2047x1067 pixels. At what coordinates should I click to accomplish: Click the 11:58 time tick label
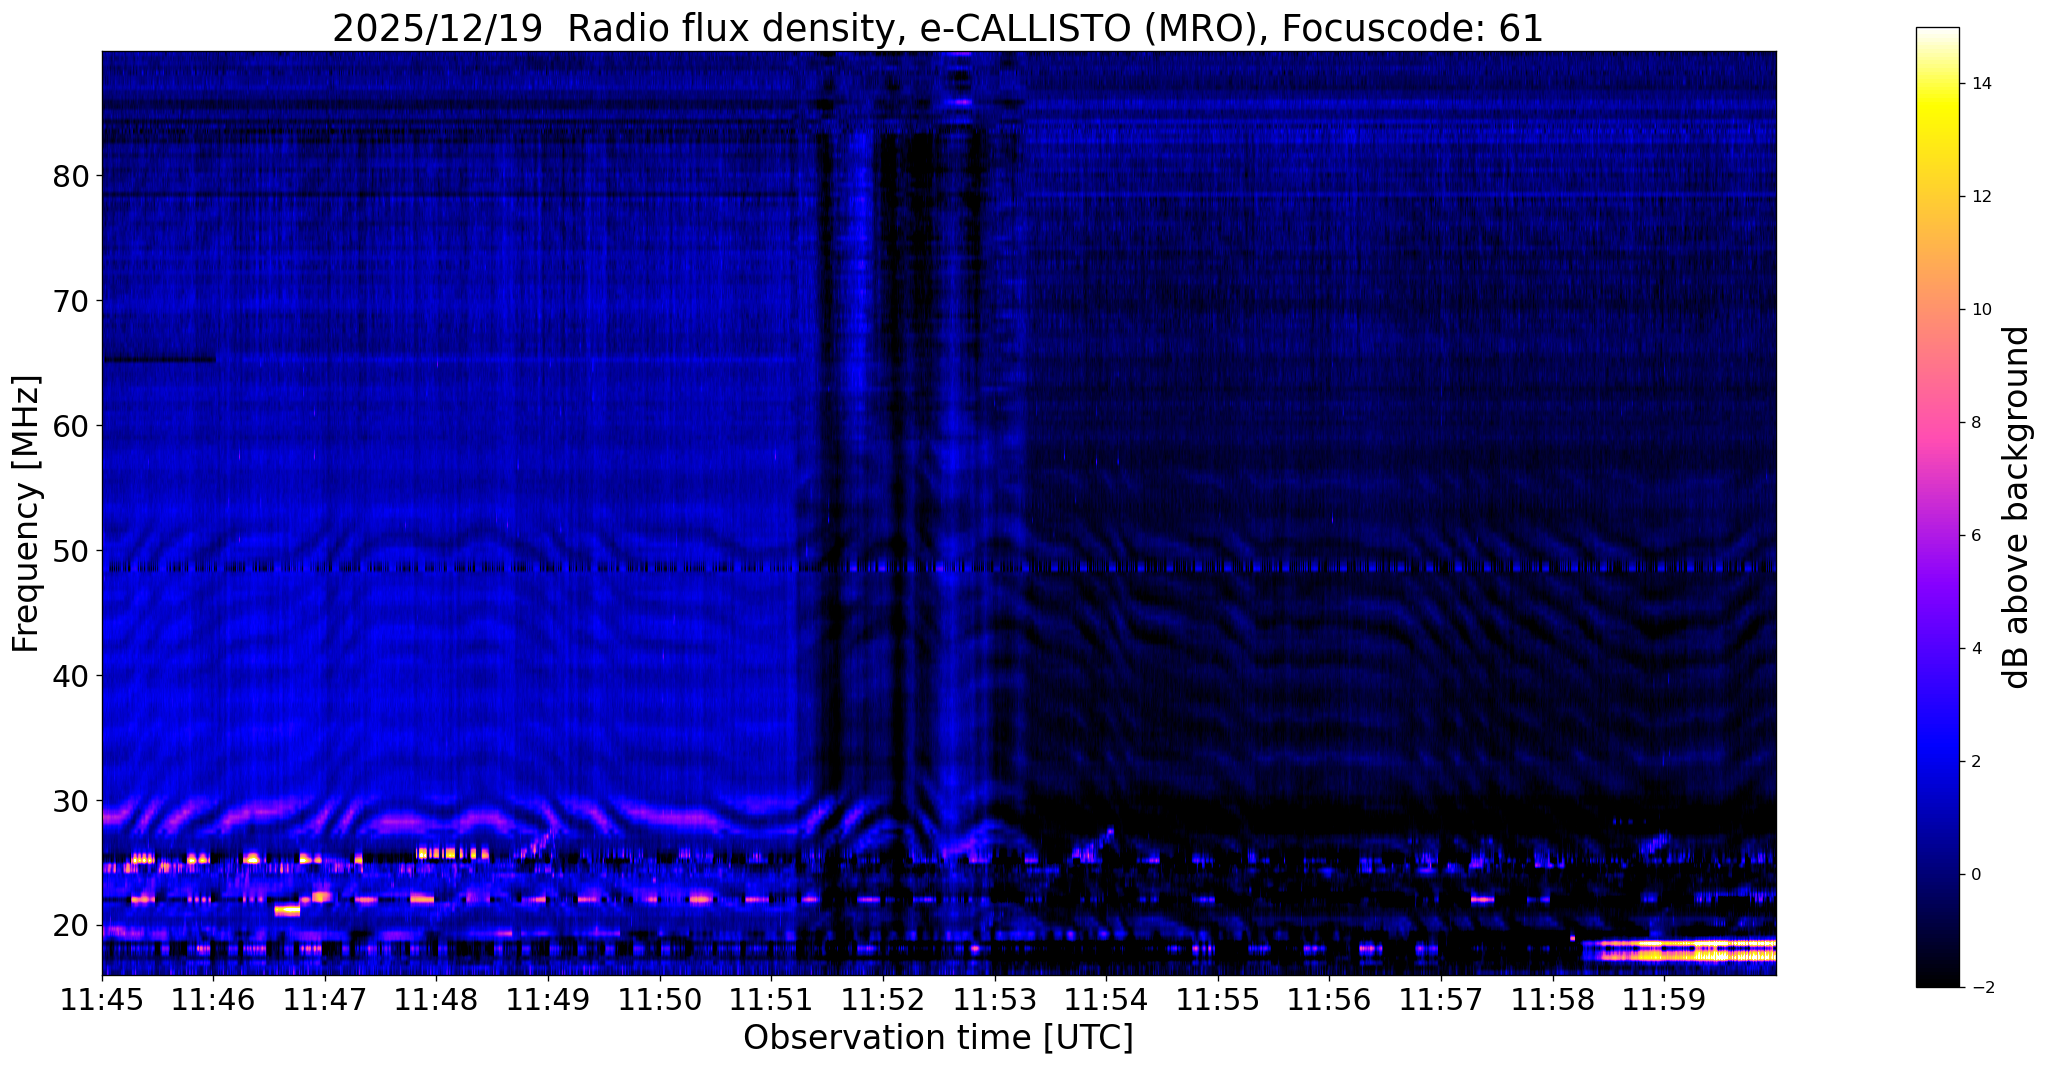tap(1552, 999)
